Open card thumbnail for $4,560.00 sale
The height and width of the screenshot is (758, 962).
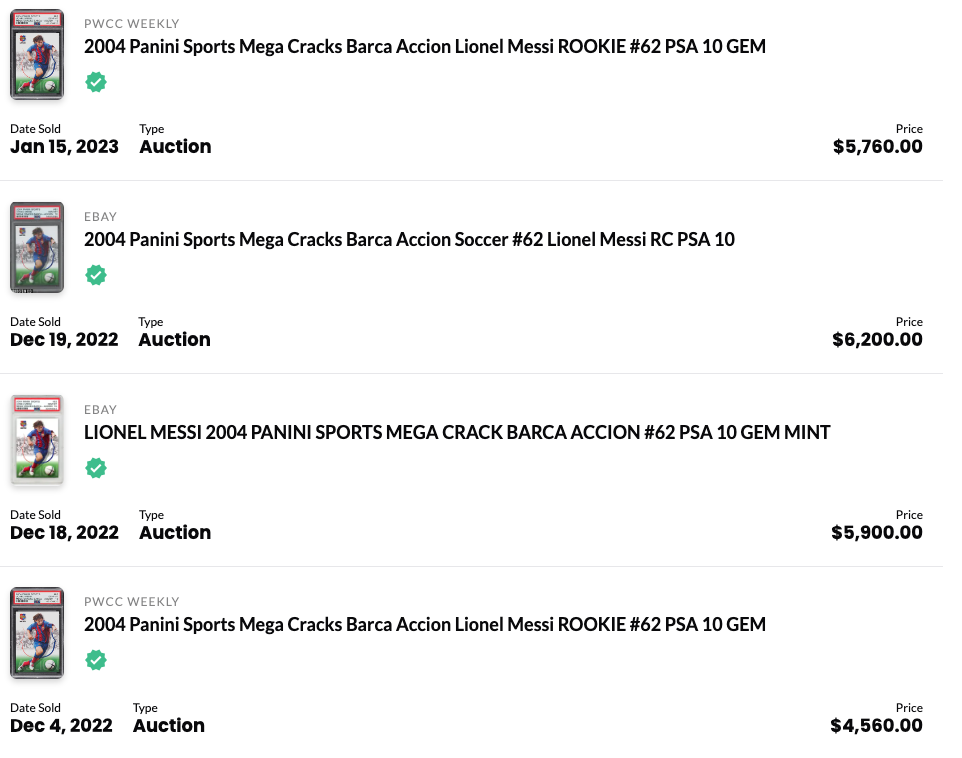(x=37, y=633)
